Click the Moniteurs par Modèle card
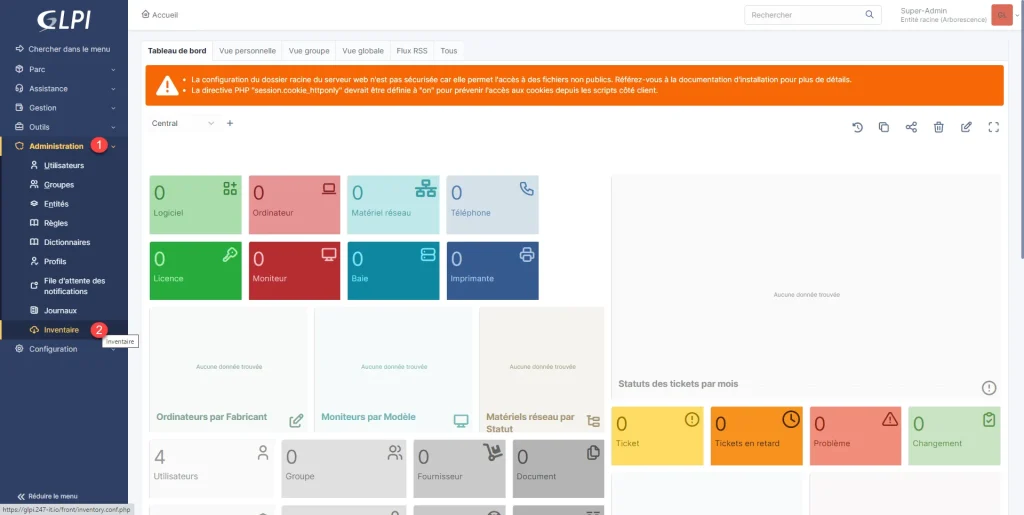The image size is (1024, 515). [393, 369]
